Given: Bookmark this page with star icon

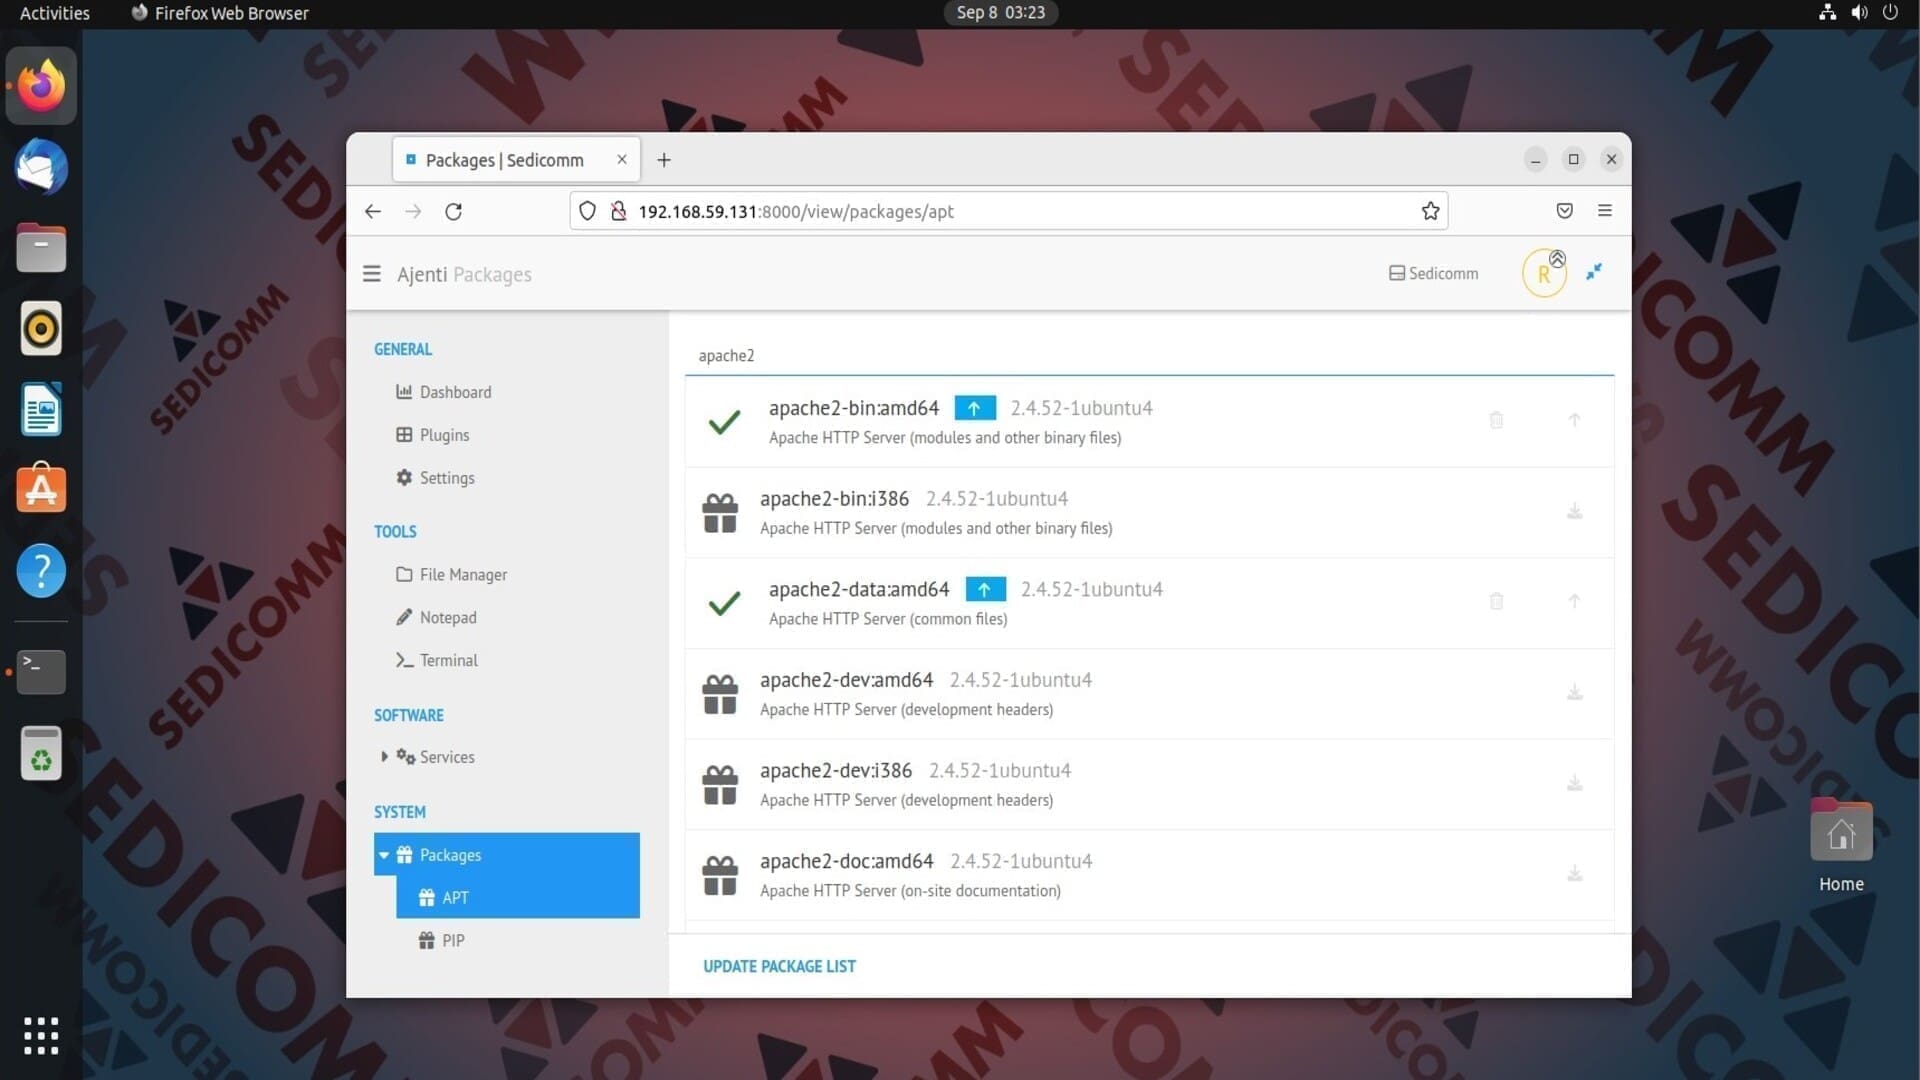Looking at the screenshot, I should (x=1430, y=211).
